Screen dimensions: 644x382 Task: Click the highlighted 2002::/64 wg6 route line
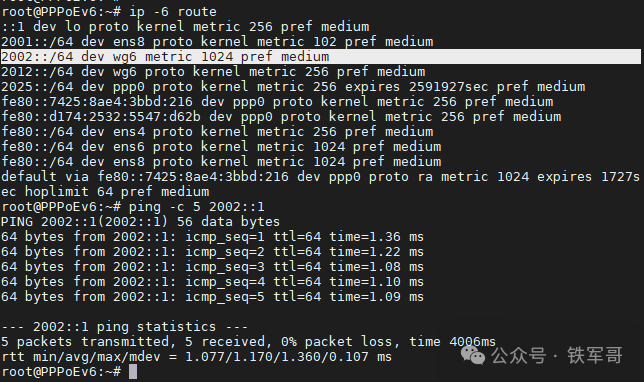pos(321,57)
